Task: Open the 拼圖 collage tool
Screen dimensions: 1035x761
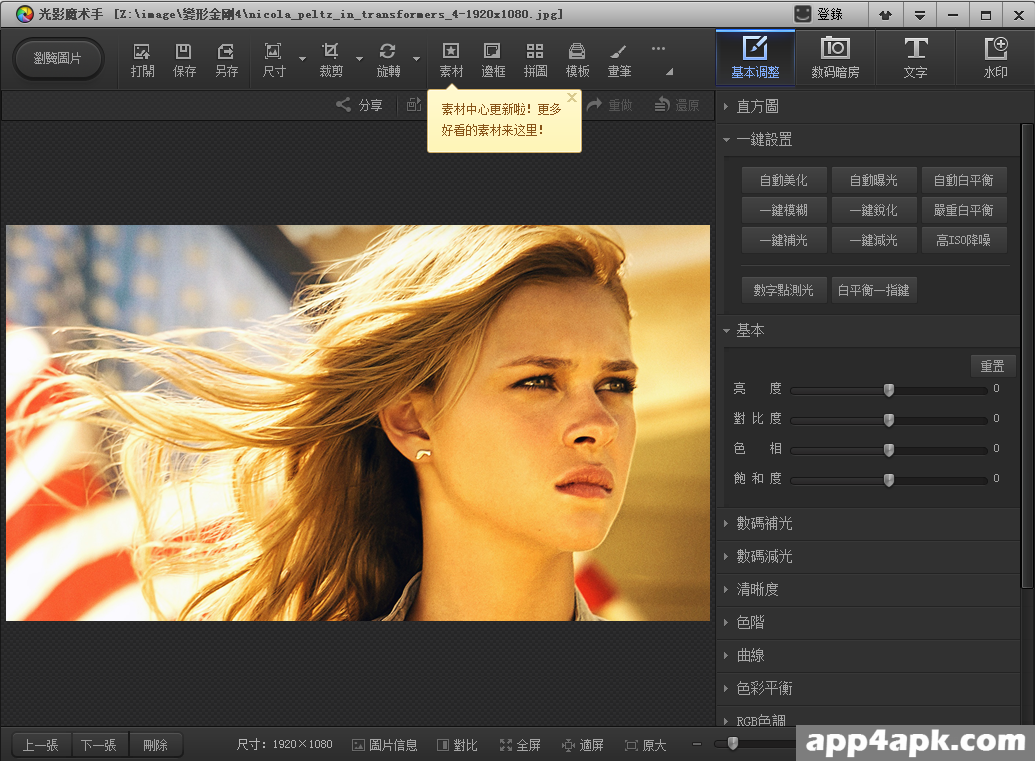Action: pos(535,59)
